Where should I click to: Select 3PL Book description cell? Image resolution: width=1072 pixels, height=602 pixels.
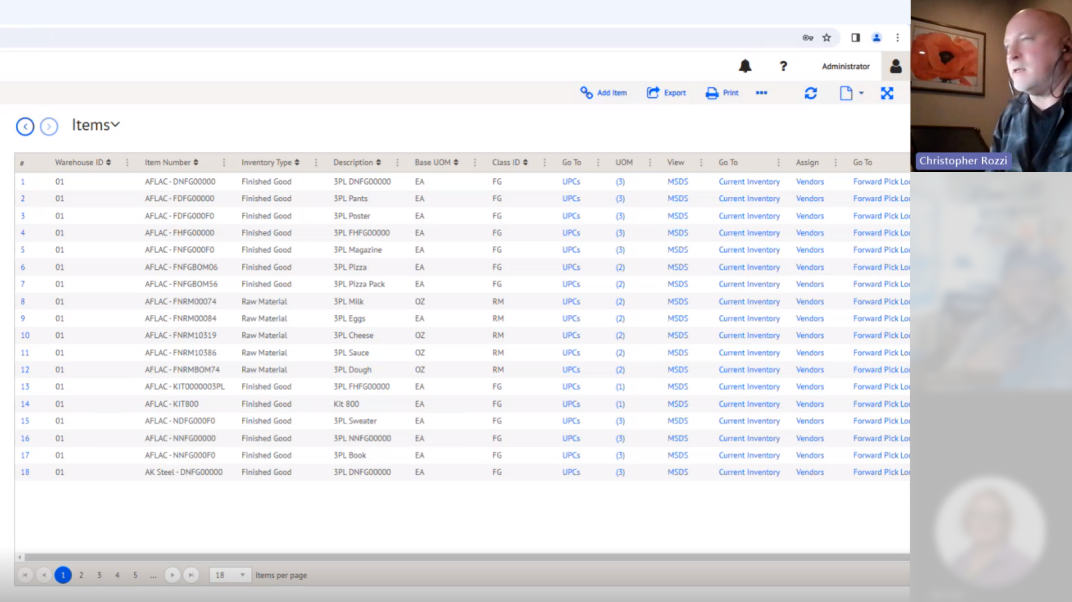(349, 455)
